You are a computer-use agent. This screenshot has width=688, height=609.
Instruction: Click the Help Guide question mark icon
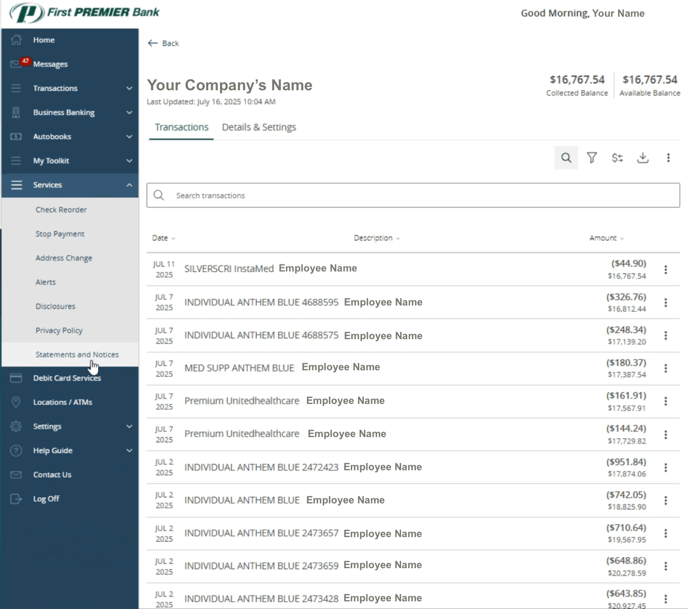click(16, 450)
